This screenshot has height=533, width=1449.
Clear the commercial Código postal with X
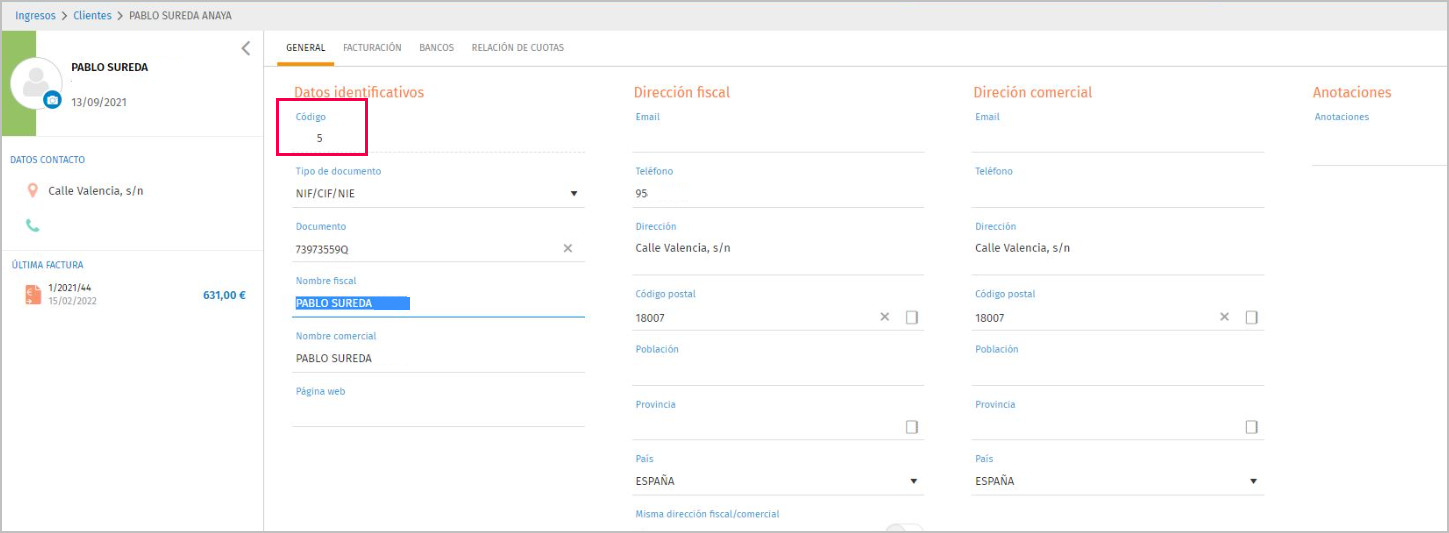tap(1224, 317)
